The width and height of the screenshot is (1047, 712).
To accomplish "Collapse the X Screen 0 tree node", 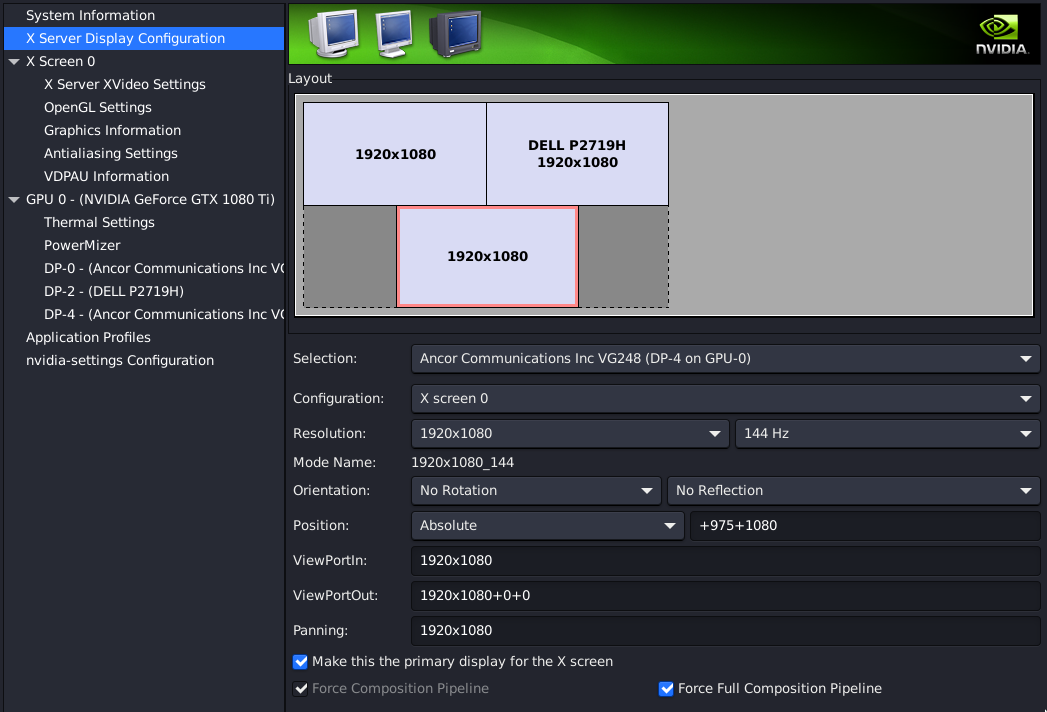I will tap(14, 62).
